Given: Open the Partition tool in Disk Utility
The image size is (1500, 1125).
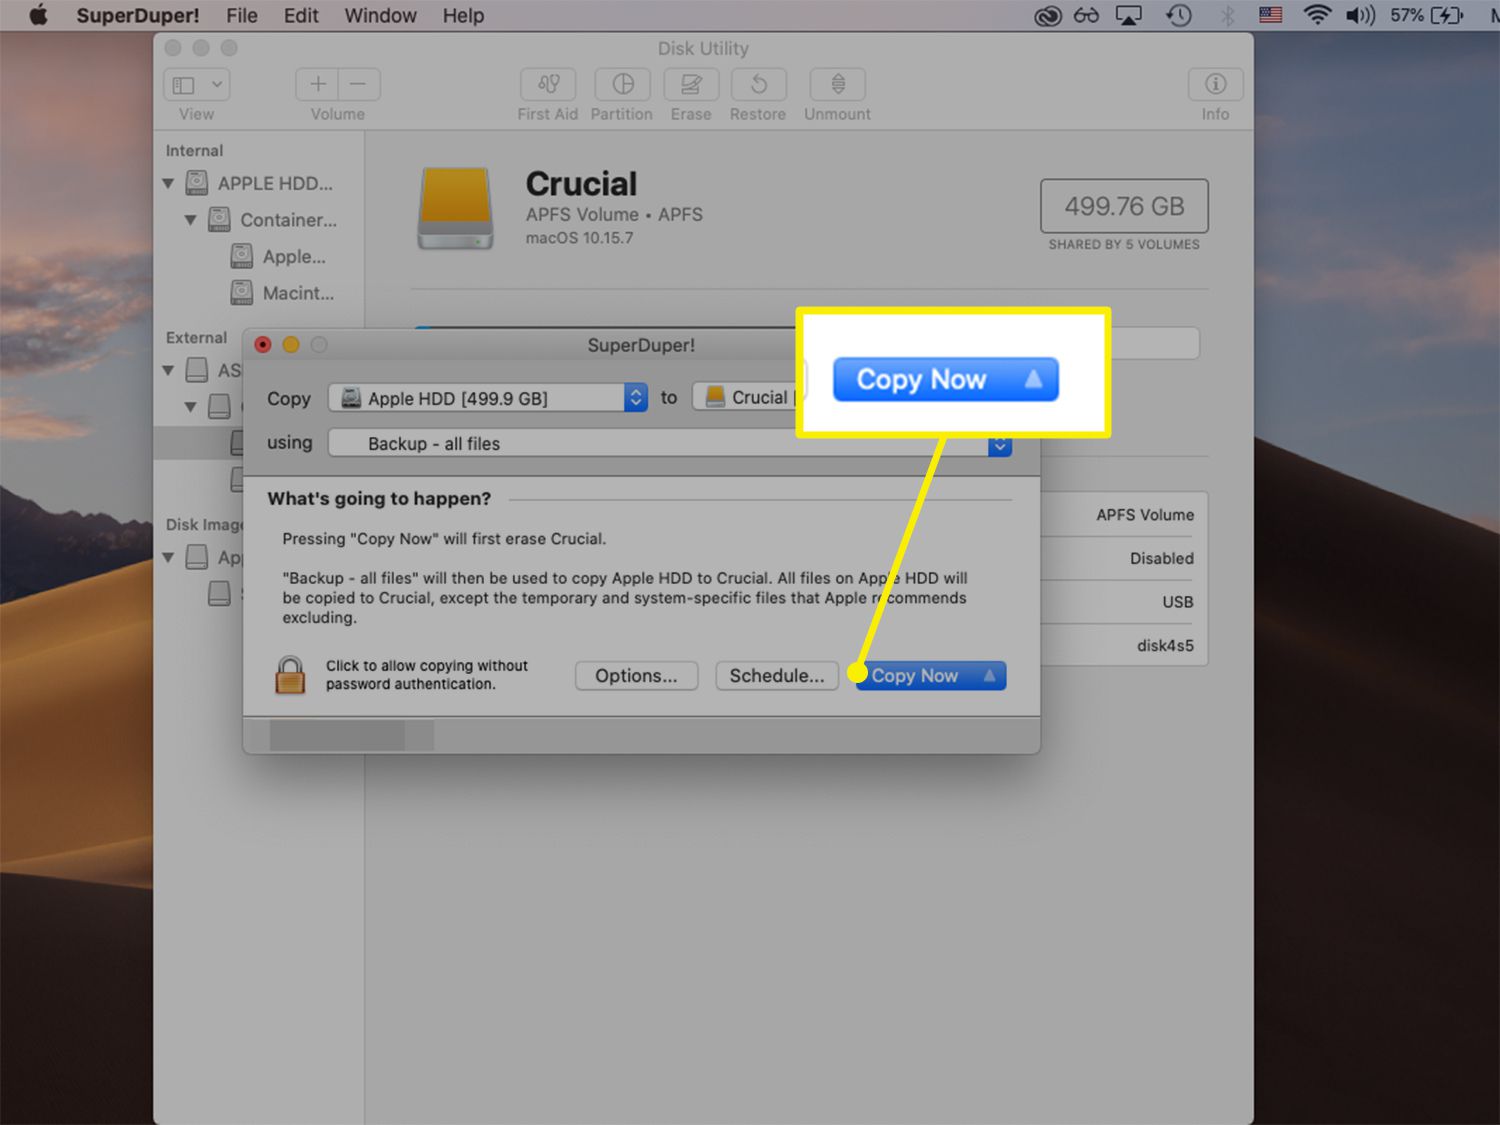Looking at the screenshot, I should pos(622,84).
